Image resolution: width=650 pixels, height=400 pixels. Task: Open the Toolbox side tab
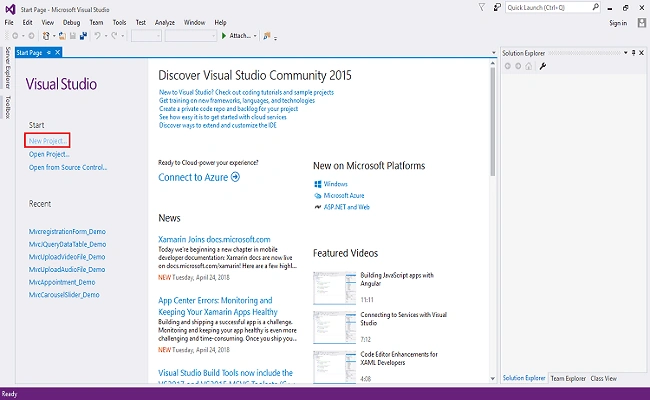click(7, 107)
